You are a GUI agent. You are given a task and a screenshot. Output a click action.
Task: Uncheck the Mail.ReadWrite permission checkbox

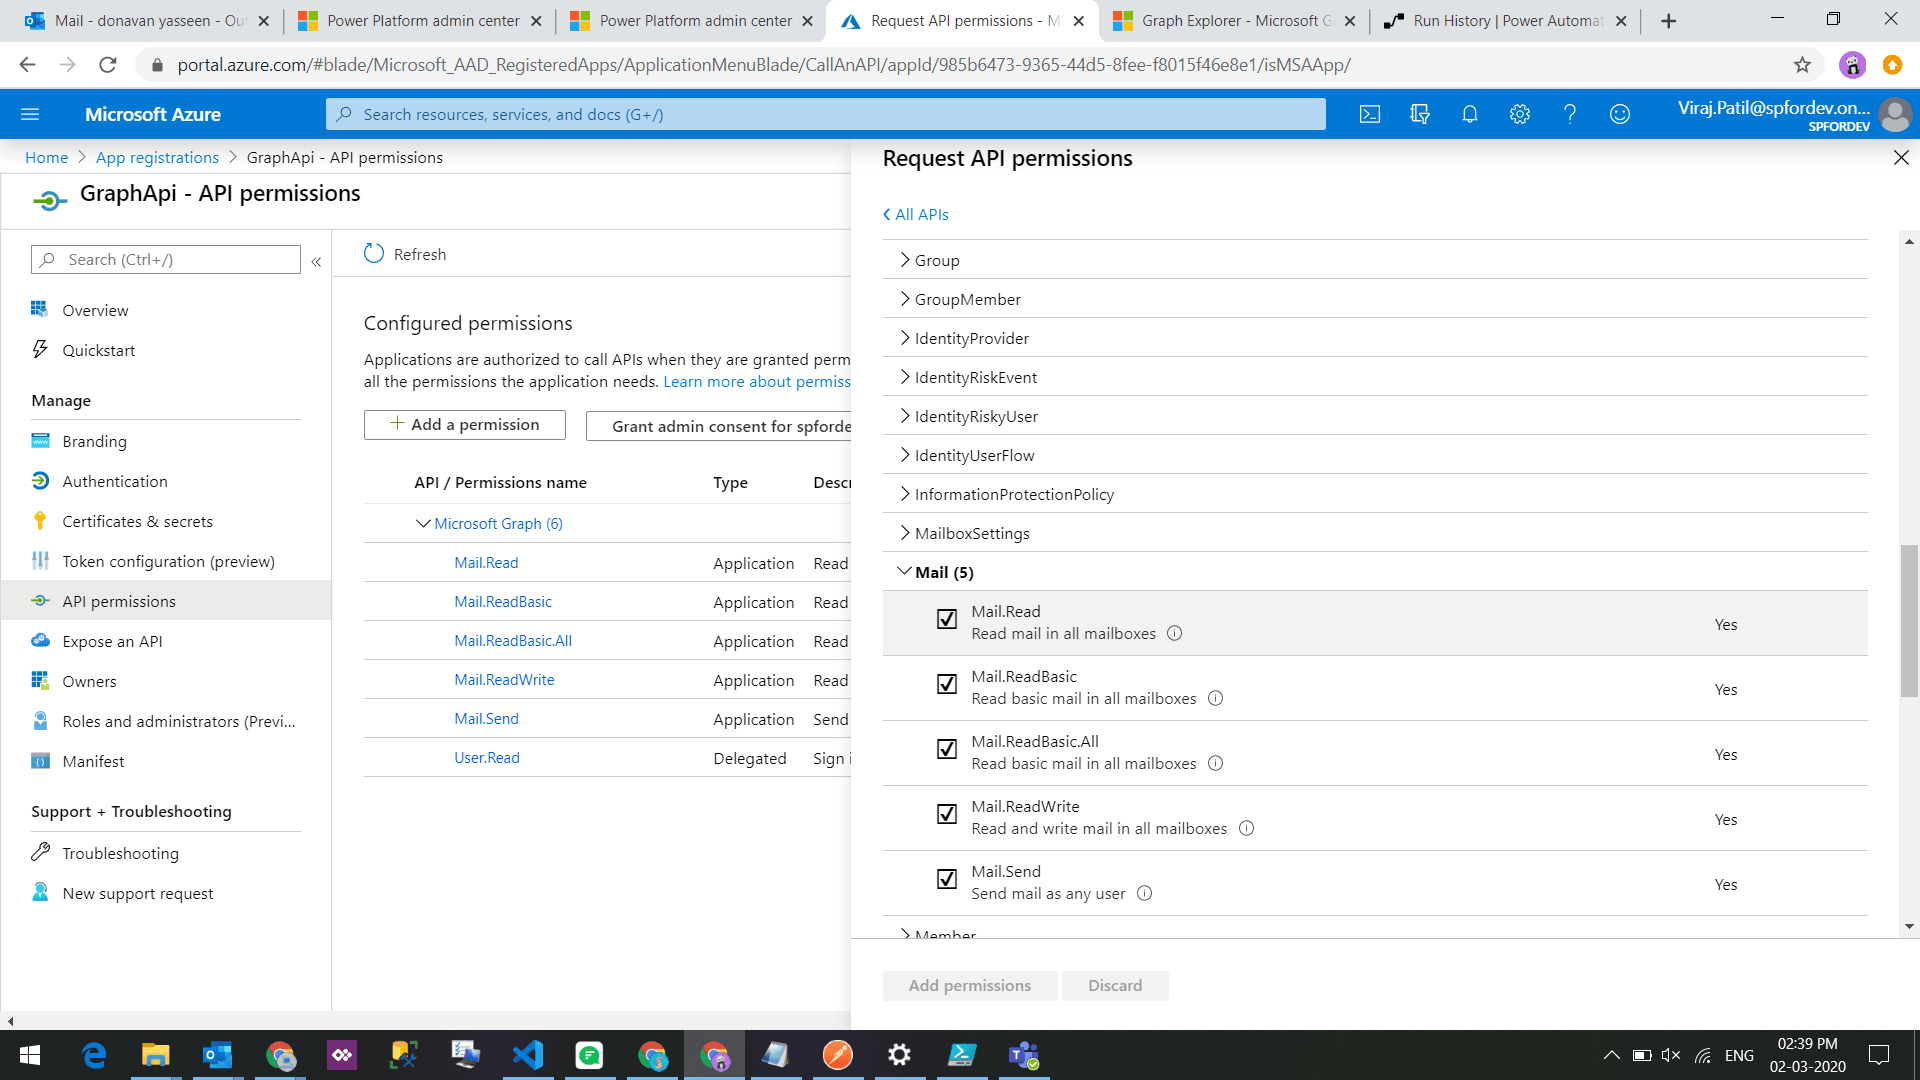point(946,815)
